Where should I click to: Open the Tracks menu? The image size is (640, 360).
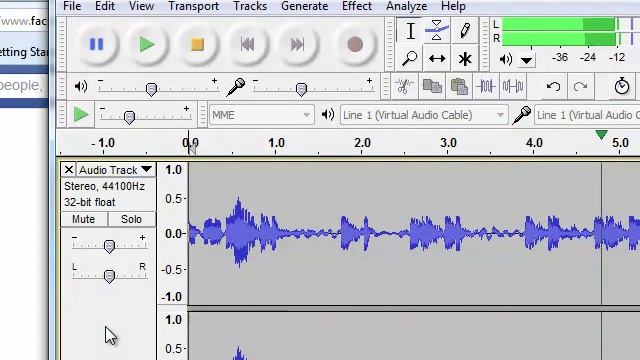[250, 6]
